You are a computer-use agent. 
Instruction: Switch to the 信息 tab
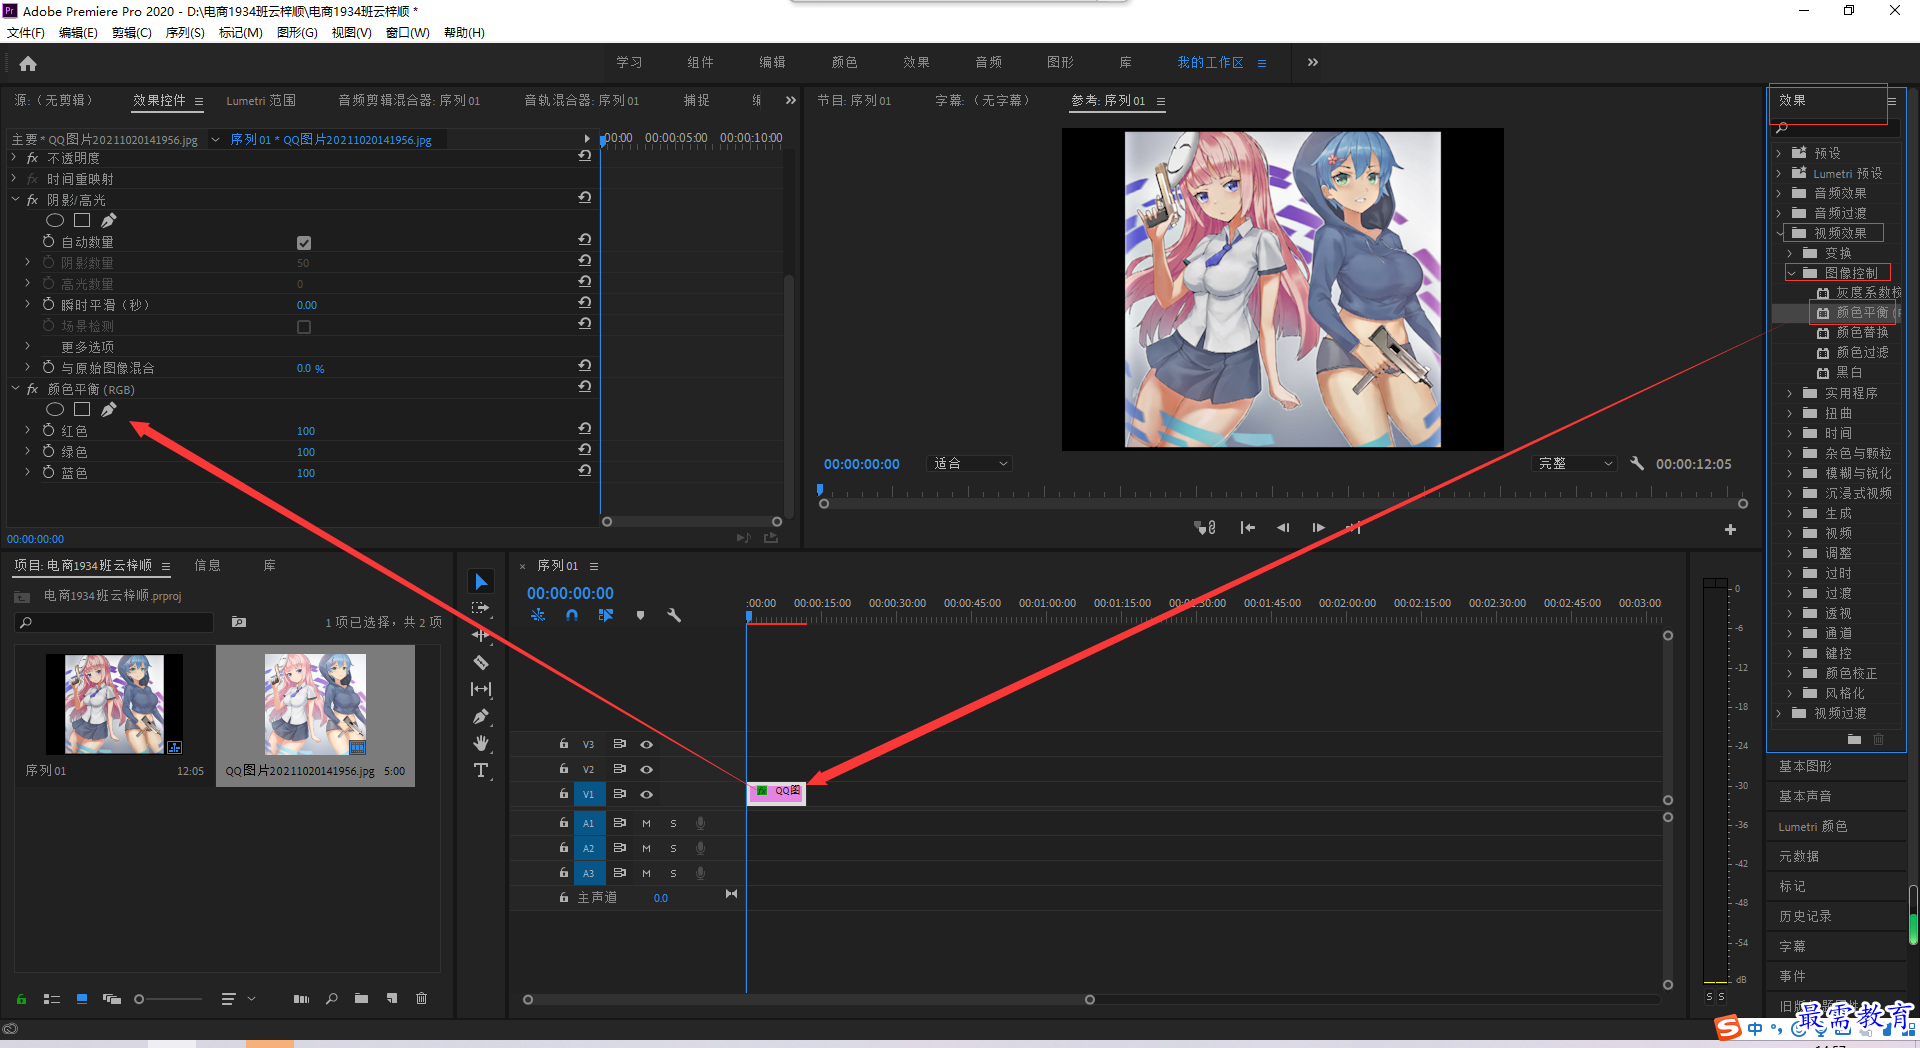click(207, 565)
